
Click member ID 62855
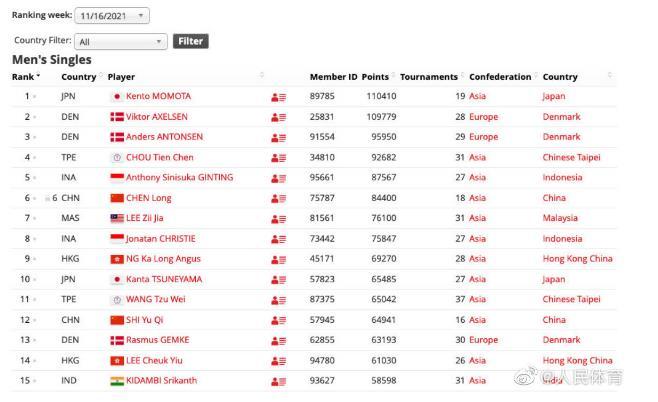point(322,340)
